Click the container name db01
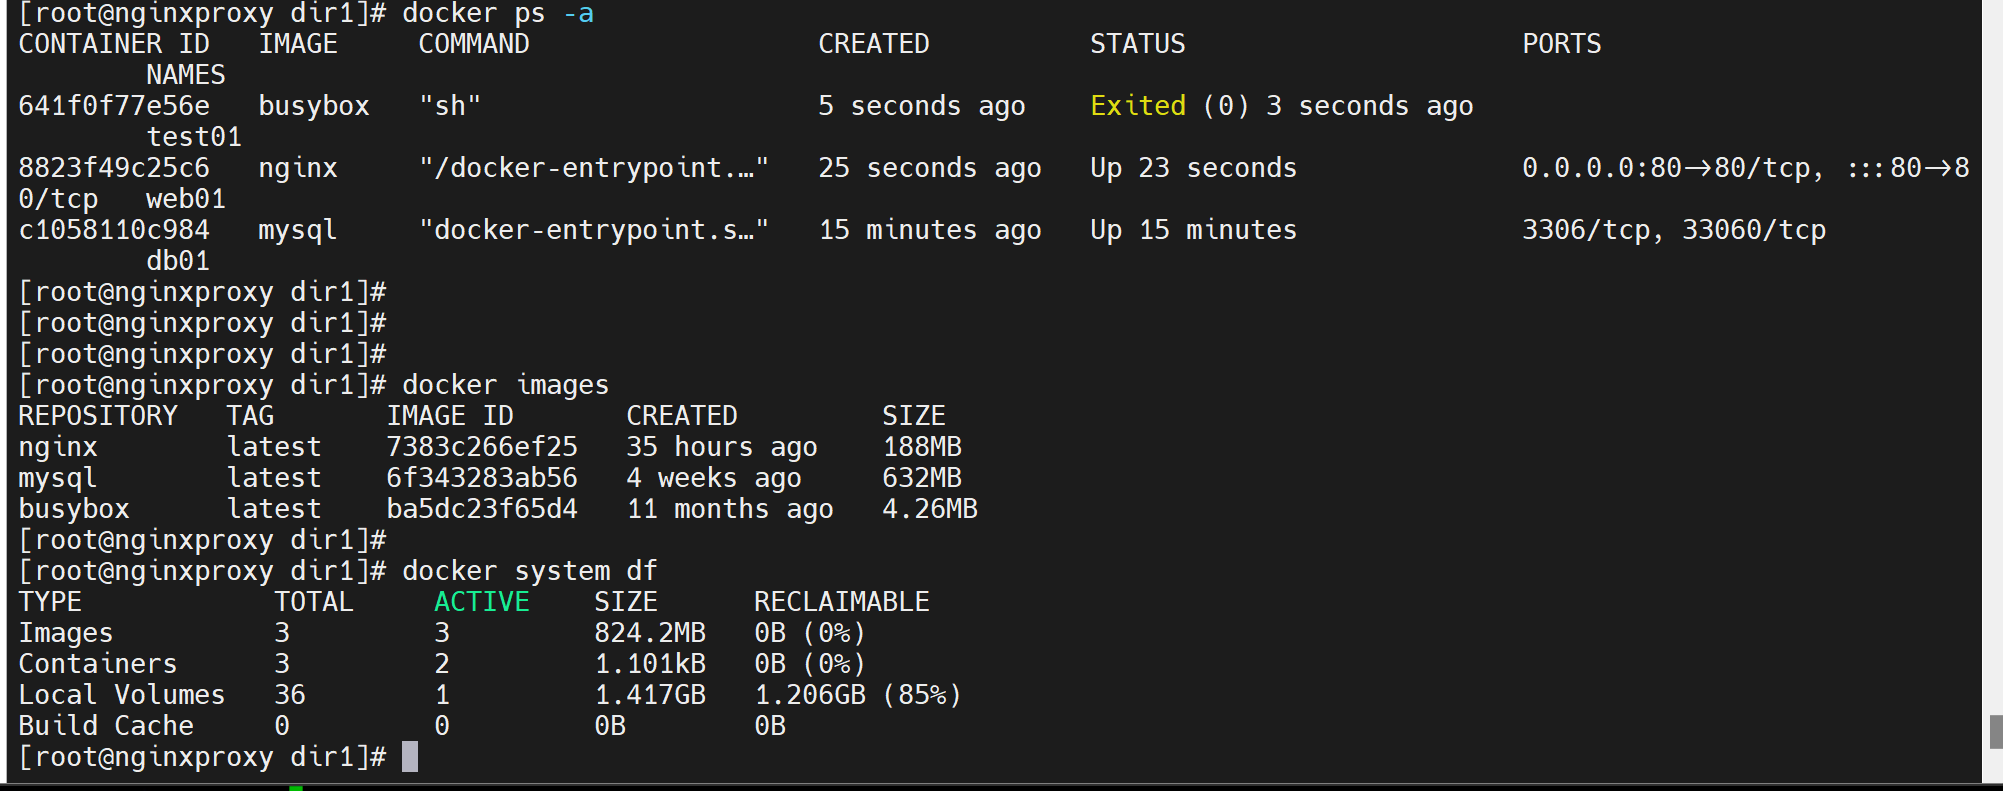The height and width of the screenshot is (791, 2003). (178, 261)
